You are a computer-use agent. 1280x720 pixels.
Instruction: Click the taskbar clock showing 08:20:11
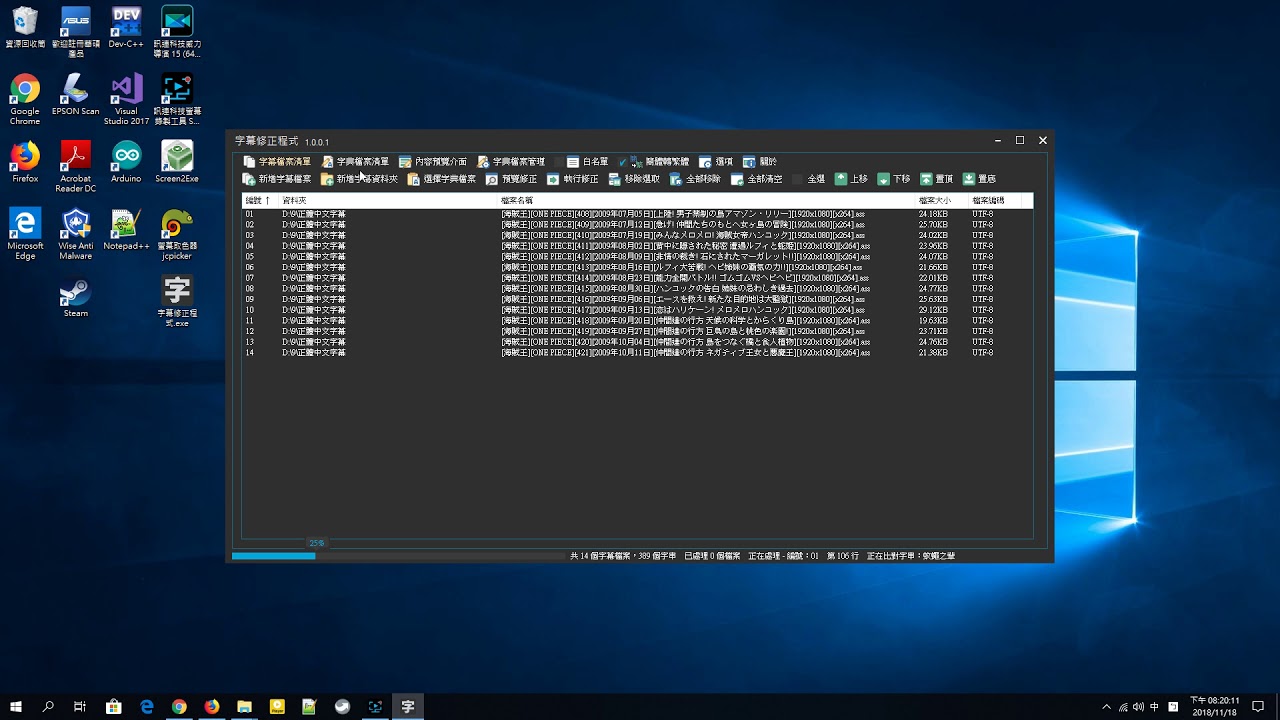(1214, 706)
